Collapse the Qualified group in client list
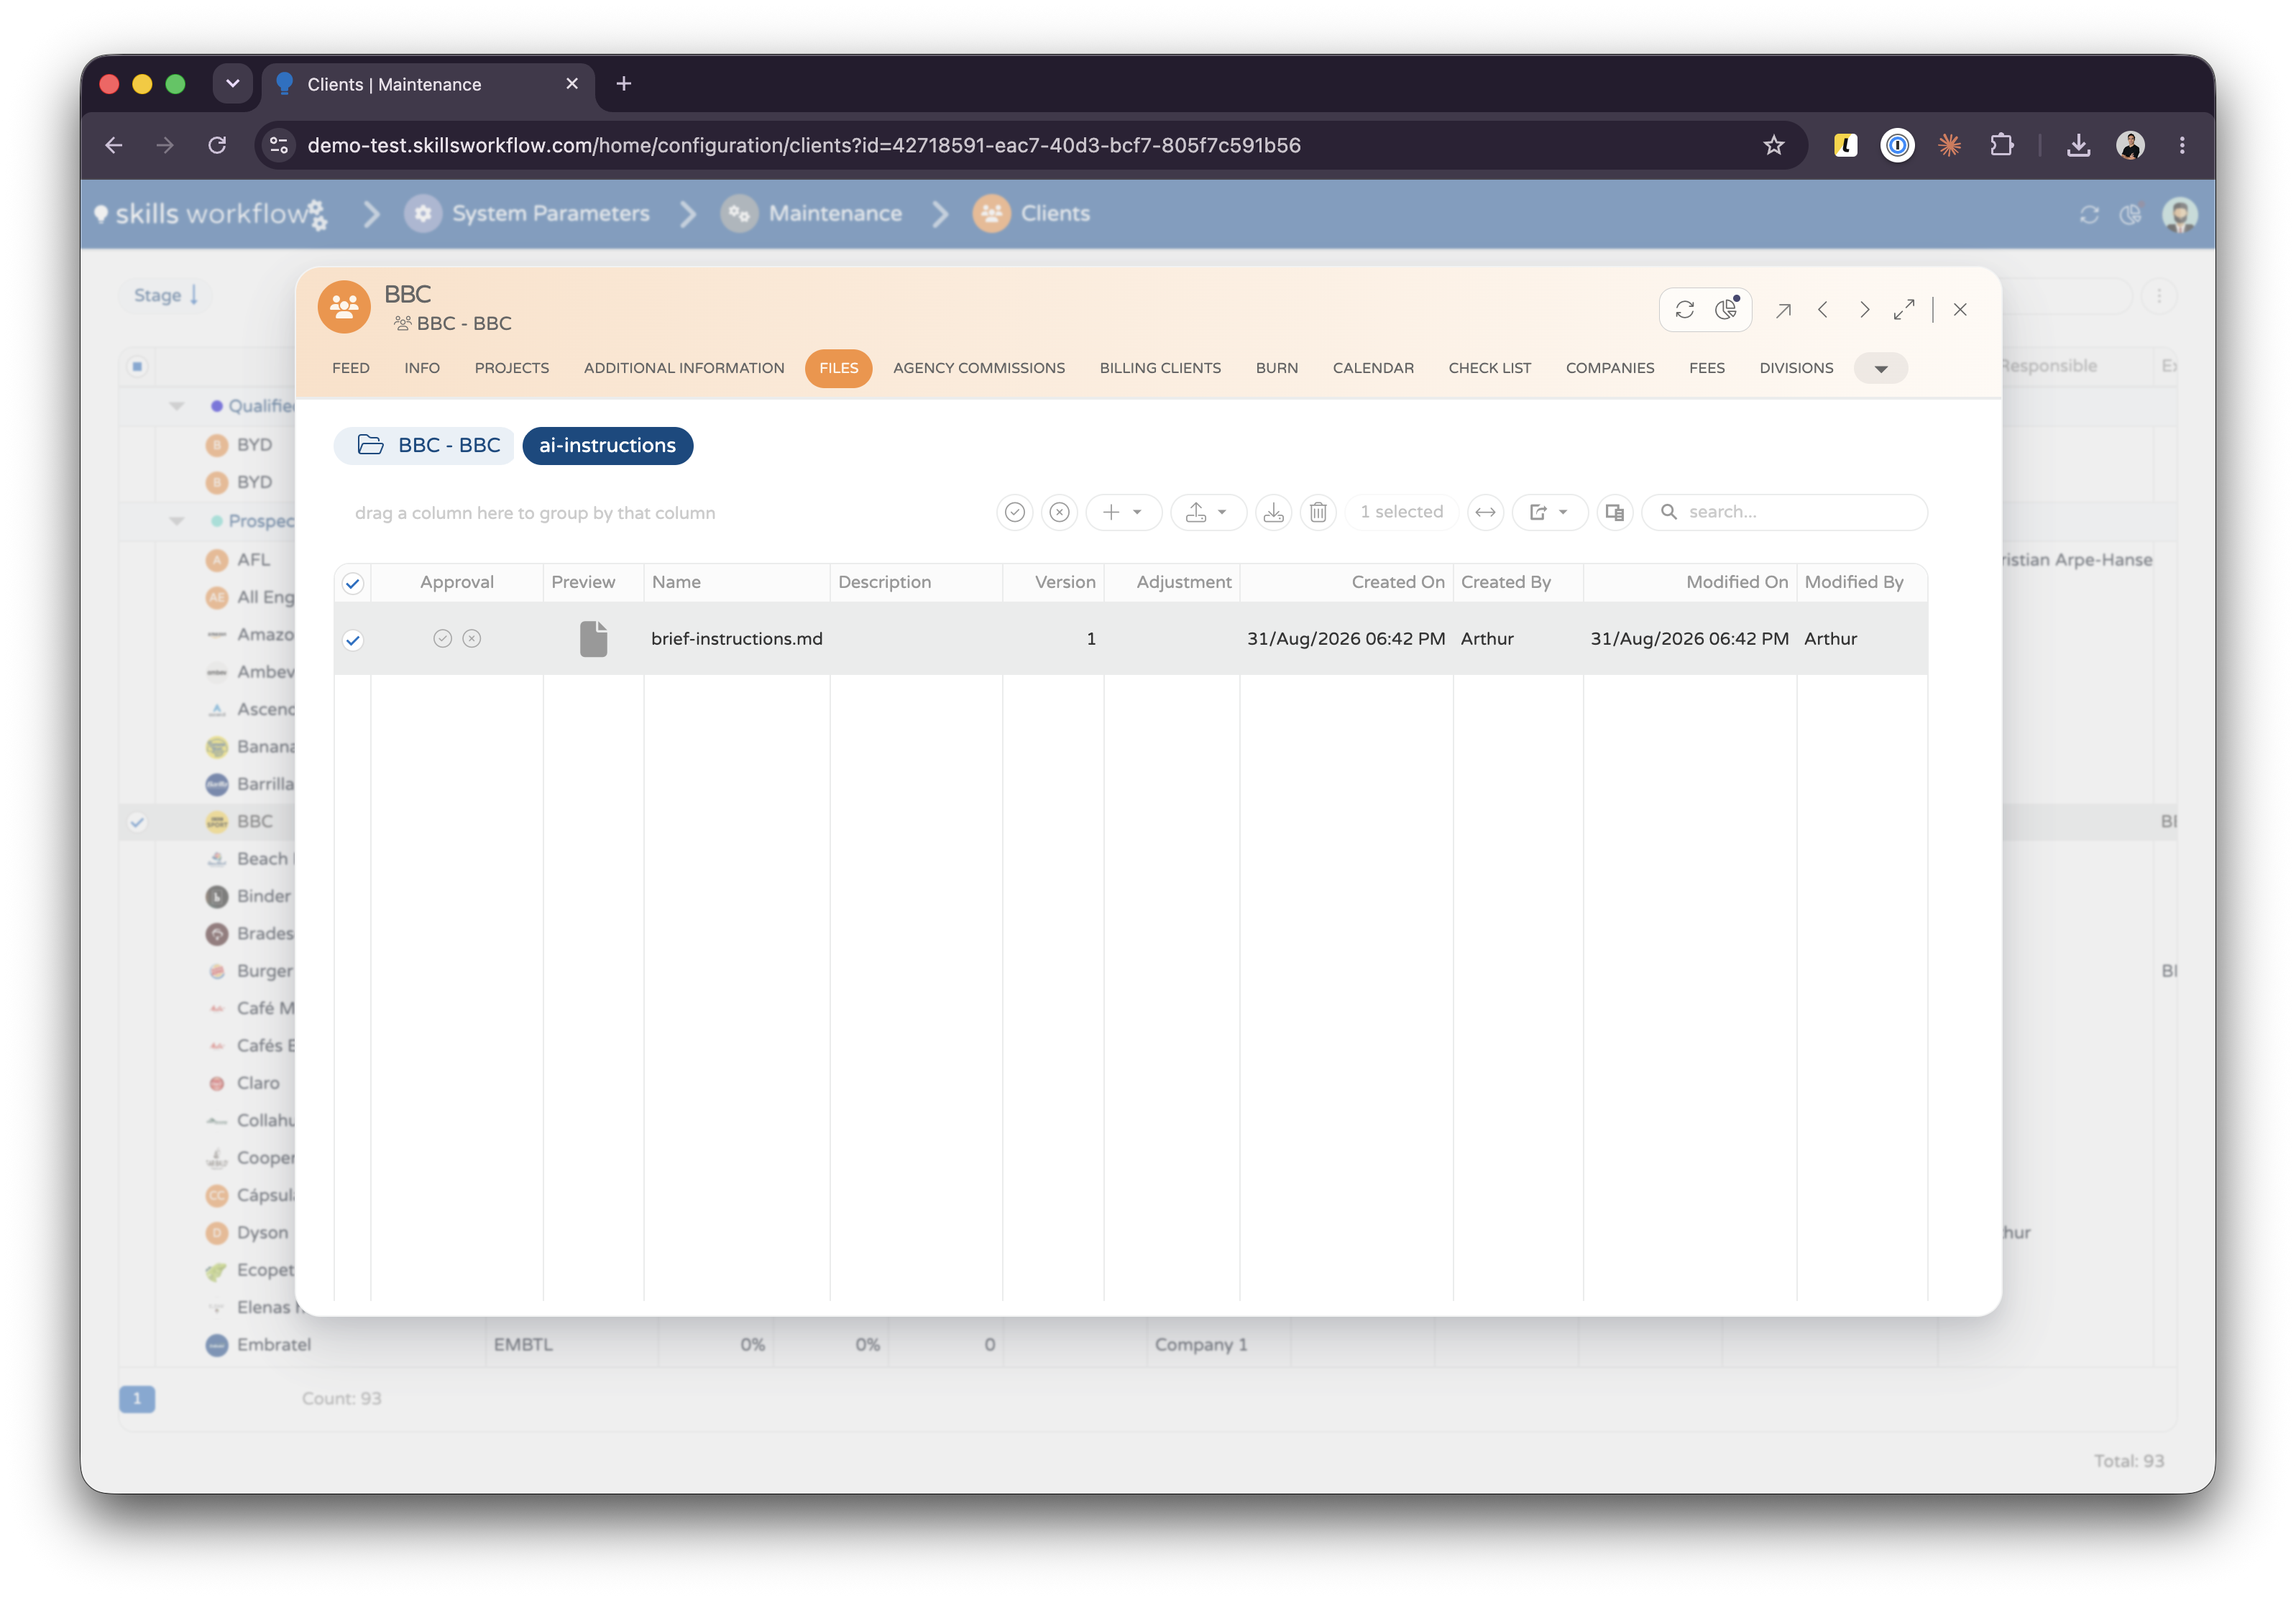The height and width of the screenshot is (1600, 2296). pyautogui.click(x=177, y=406)
